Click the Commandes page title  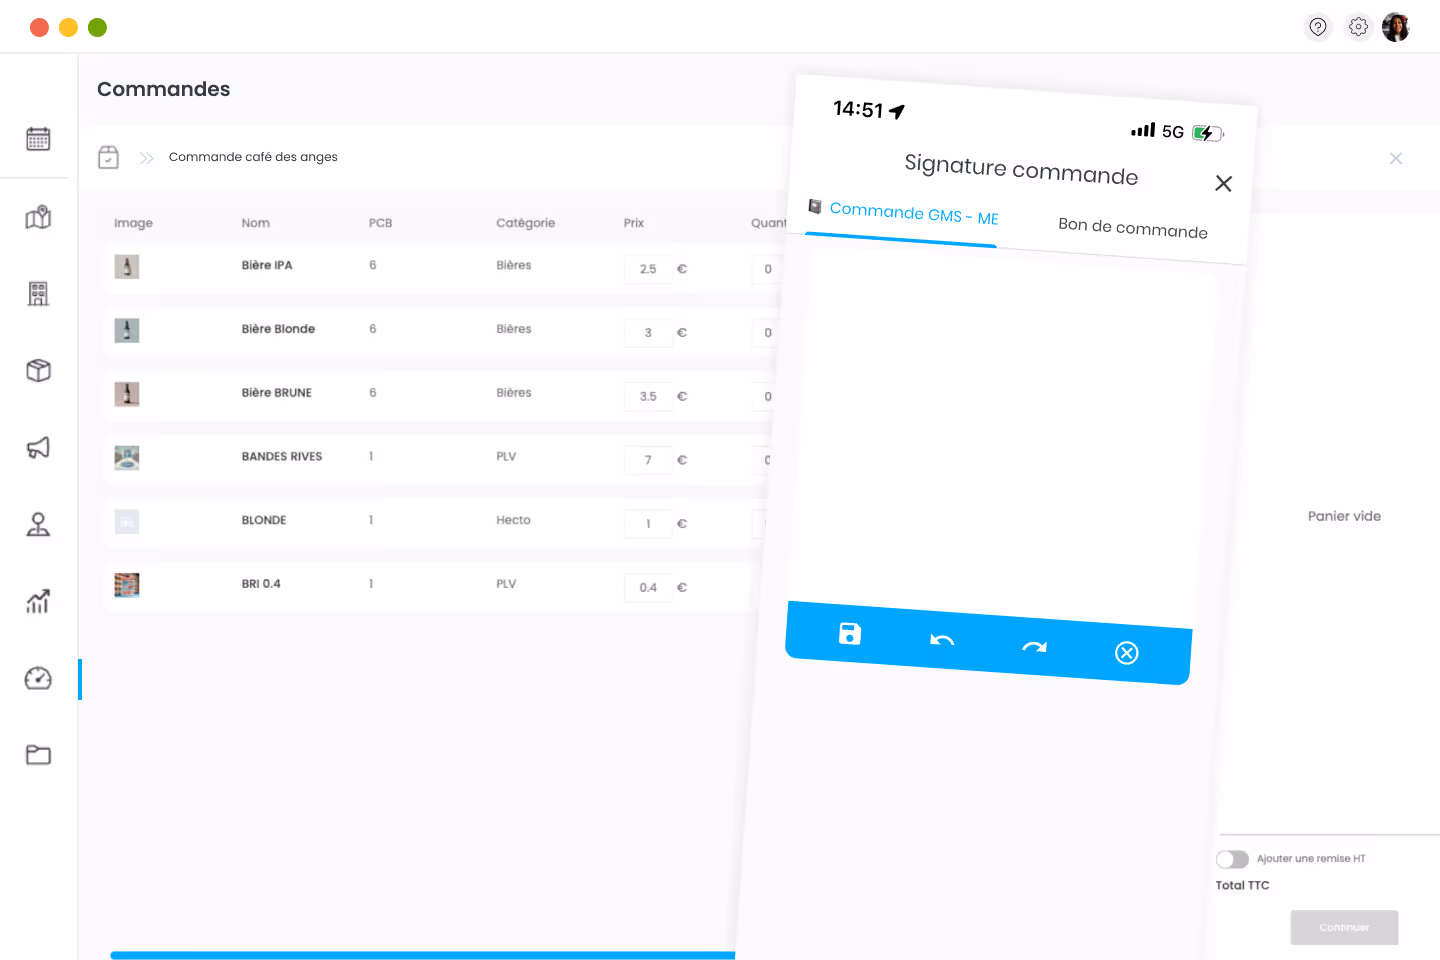[163, 89]
